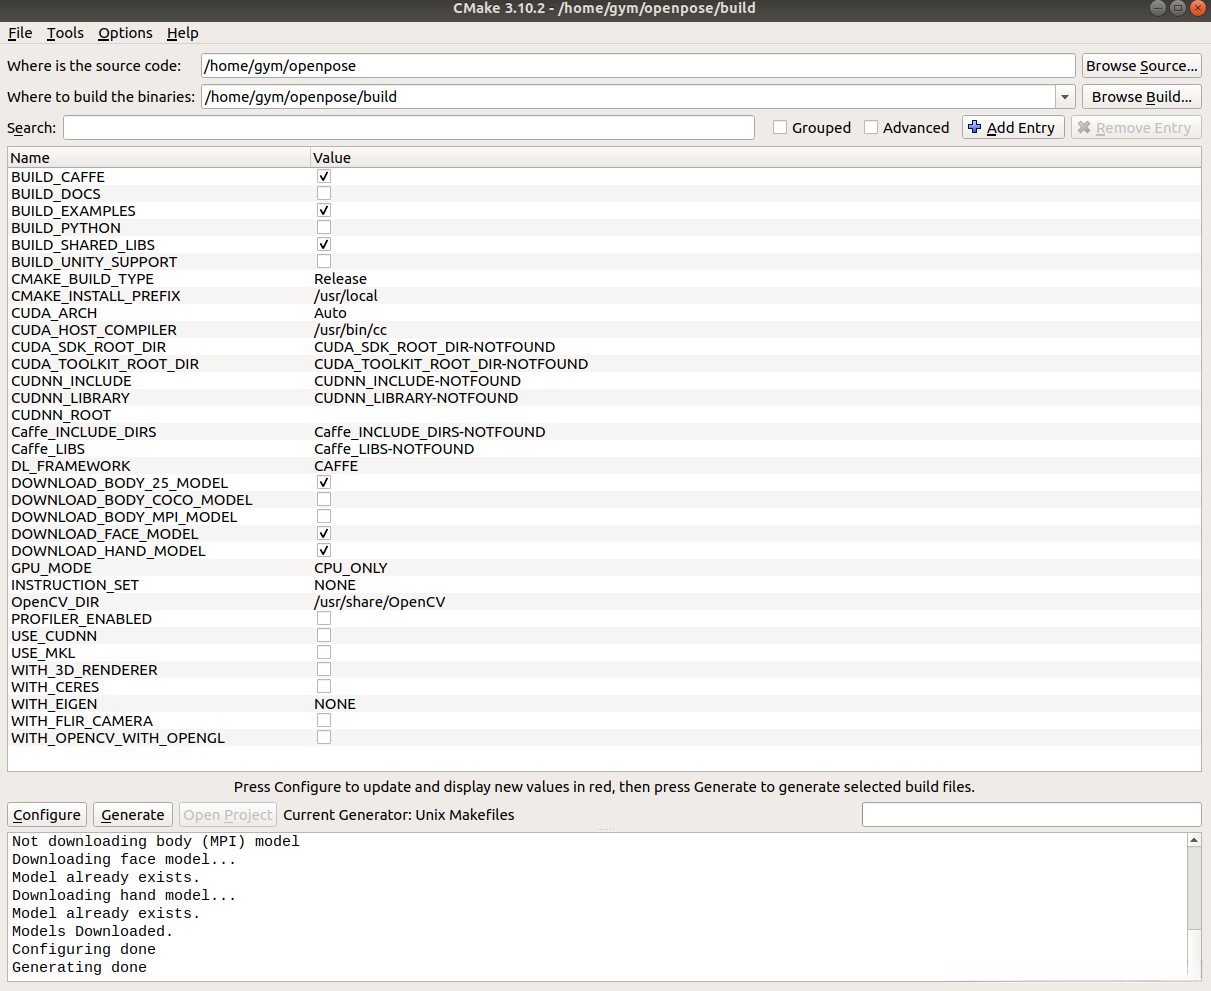Toggle the BUILD_SHARED_LIBS checkbox
Image resolution: width=1211 pixels, height=991 pixels.
point(324,245)
